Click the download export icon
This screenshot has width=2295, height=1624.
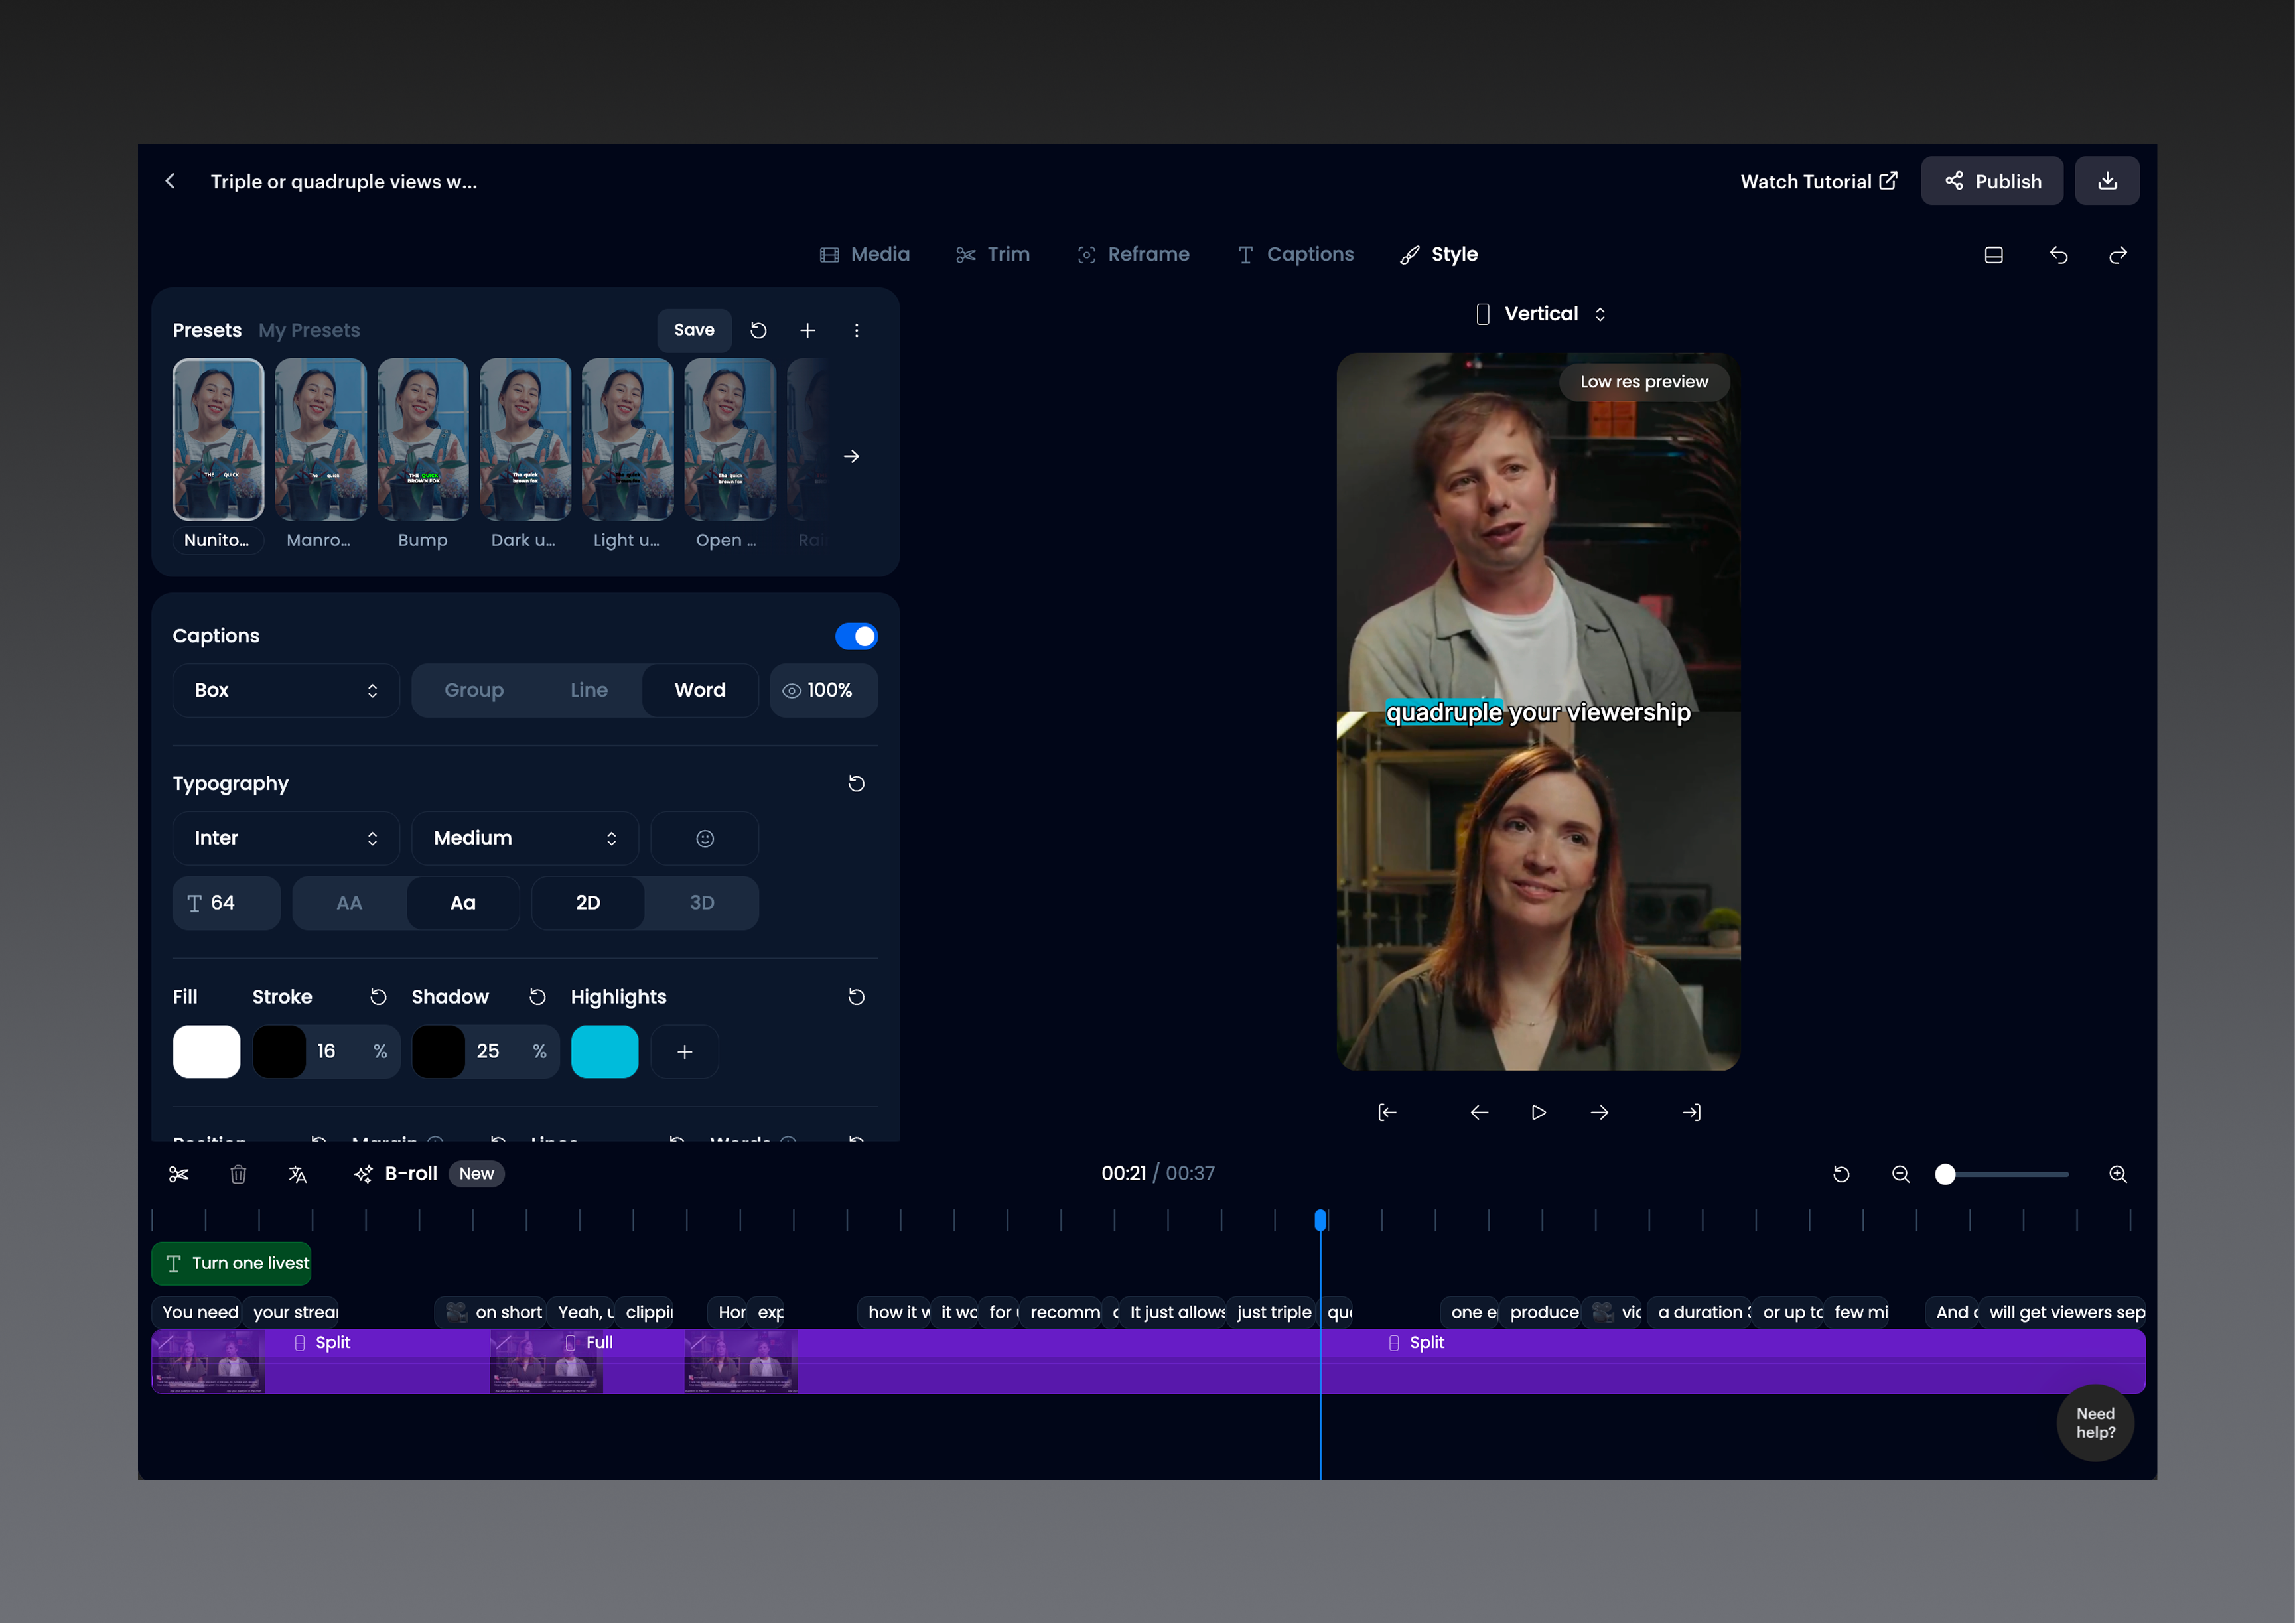click(2107, 181)
